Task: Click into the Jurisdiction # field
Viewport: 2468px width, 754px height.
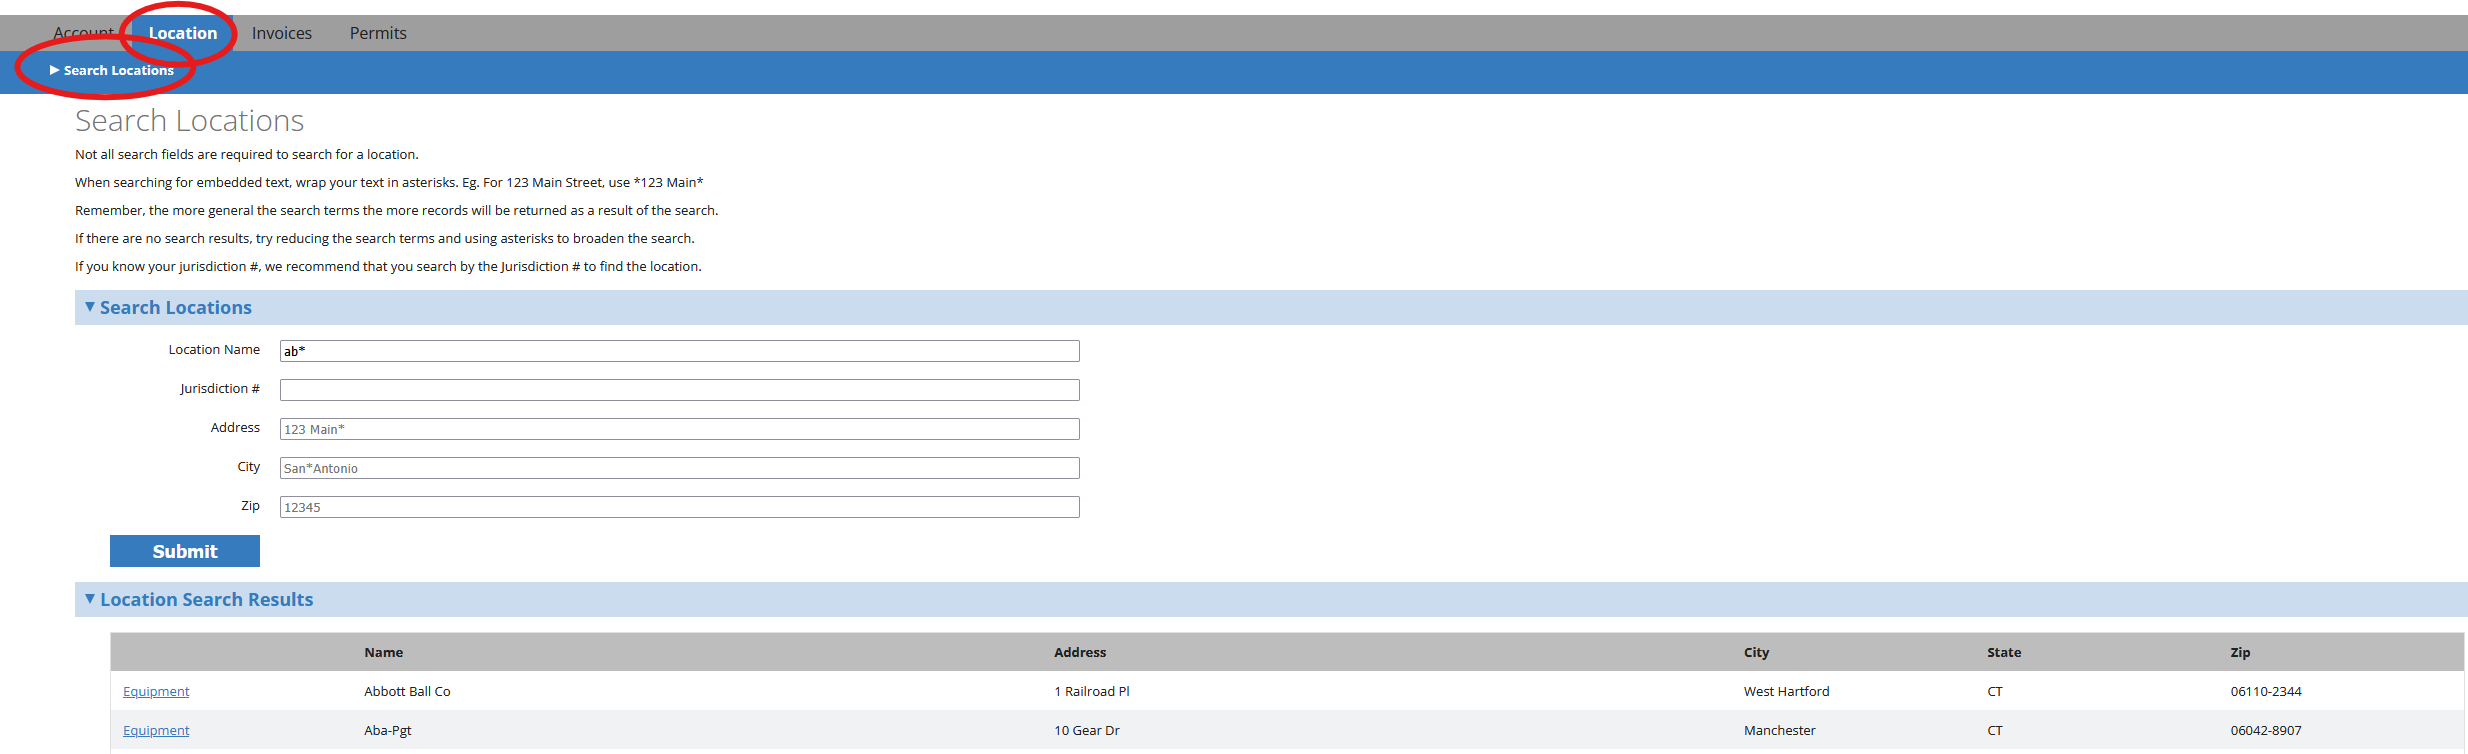Action: 679,390
